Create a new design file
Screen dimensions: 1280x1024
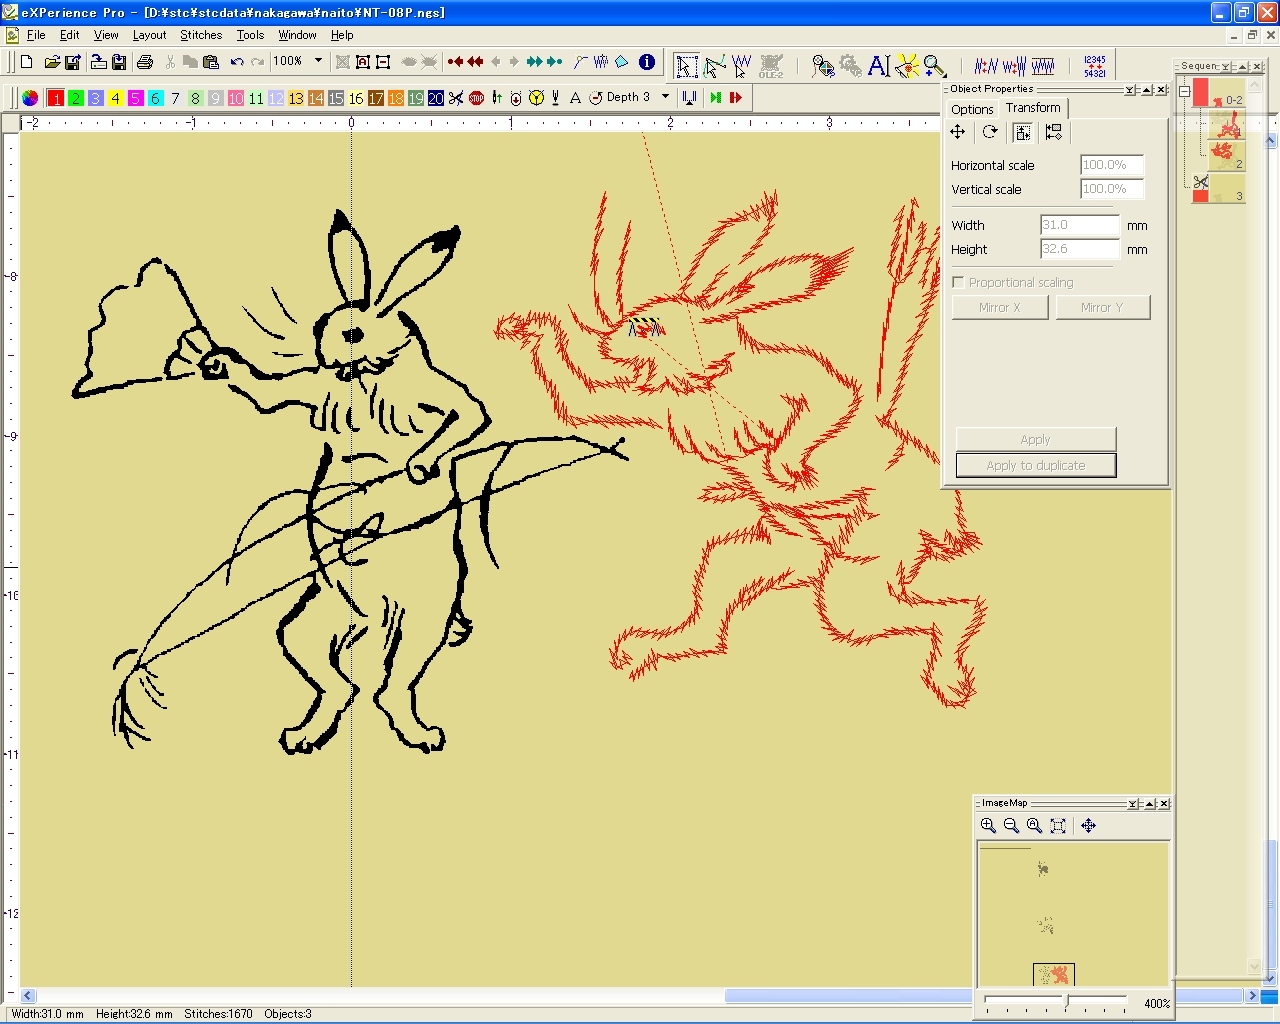pos(28,62)
